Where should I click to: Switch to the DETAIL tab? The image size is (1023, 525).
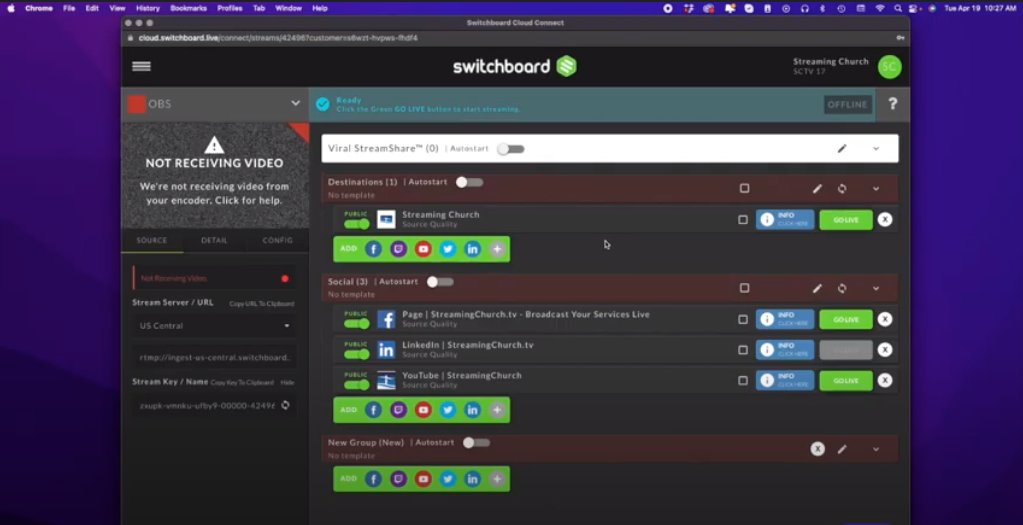[x=214, y=240]
